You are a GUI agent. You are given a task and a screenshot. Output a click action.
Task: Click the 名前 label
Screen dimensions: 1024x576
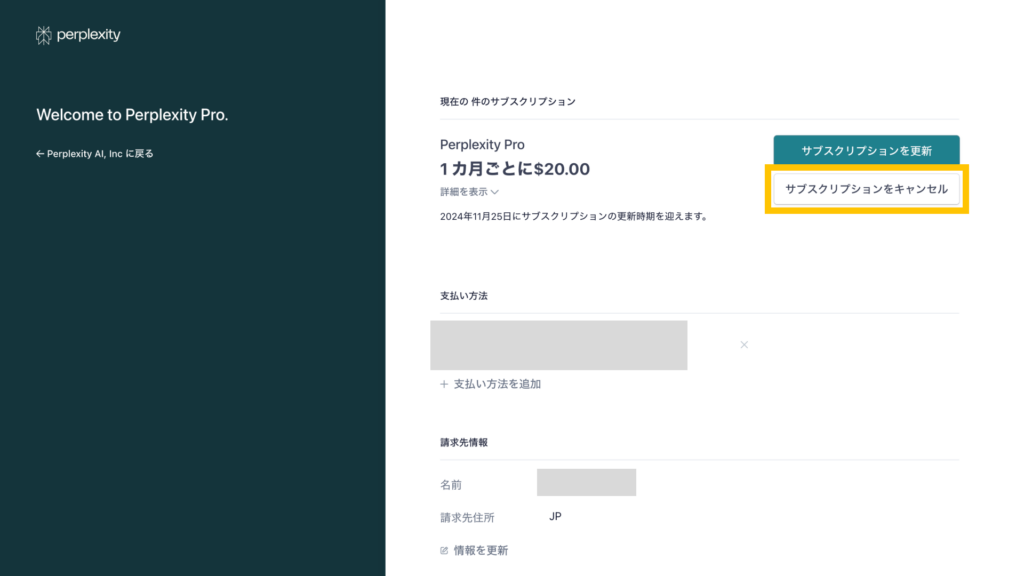point(451,485)
